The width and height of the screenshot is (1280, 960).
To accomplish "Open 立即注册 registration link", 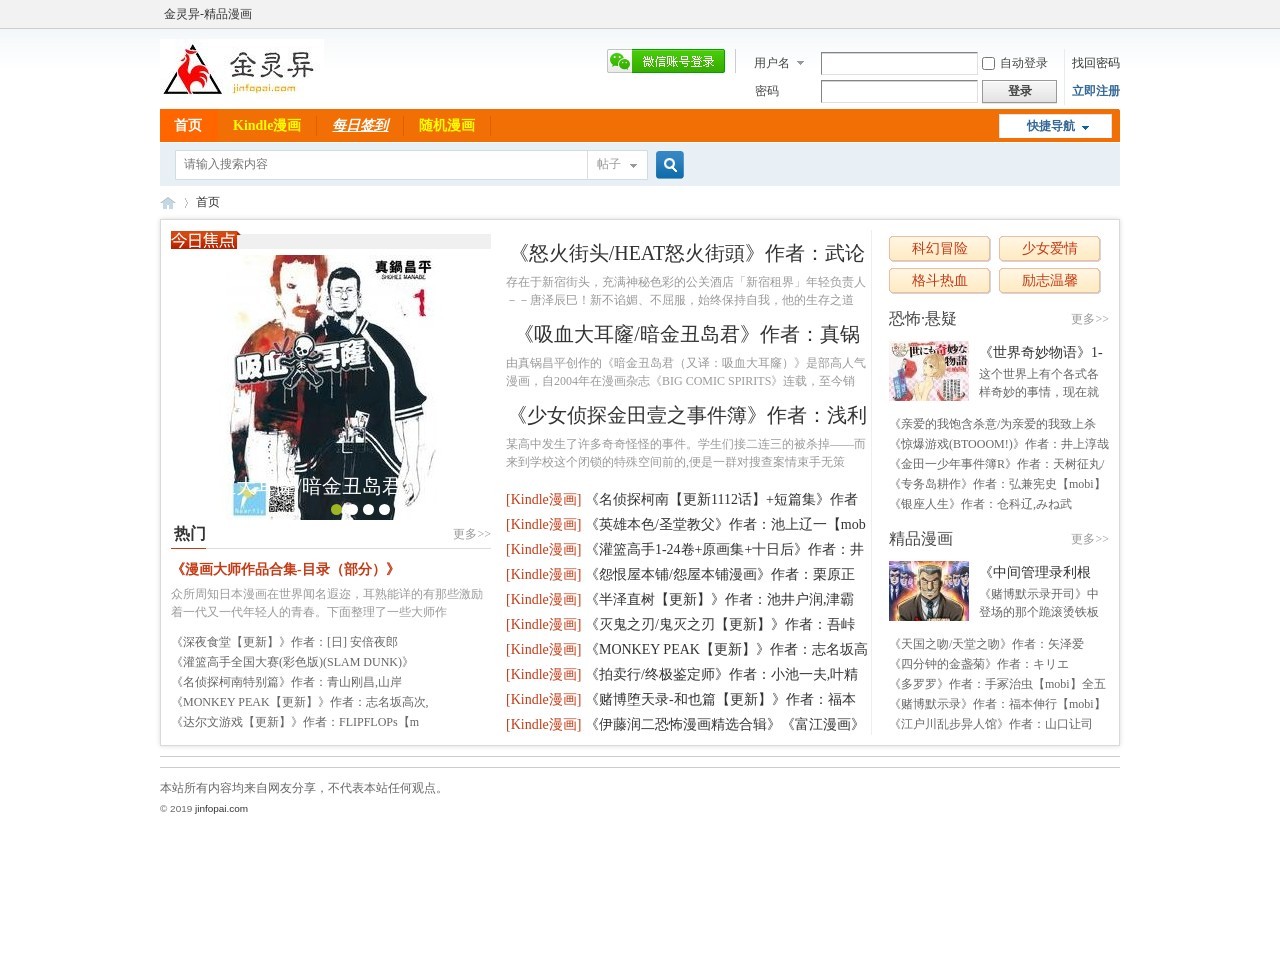I will click(1095, 91).
